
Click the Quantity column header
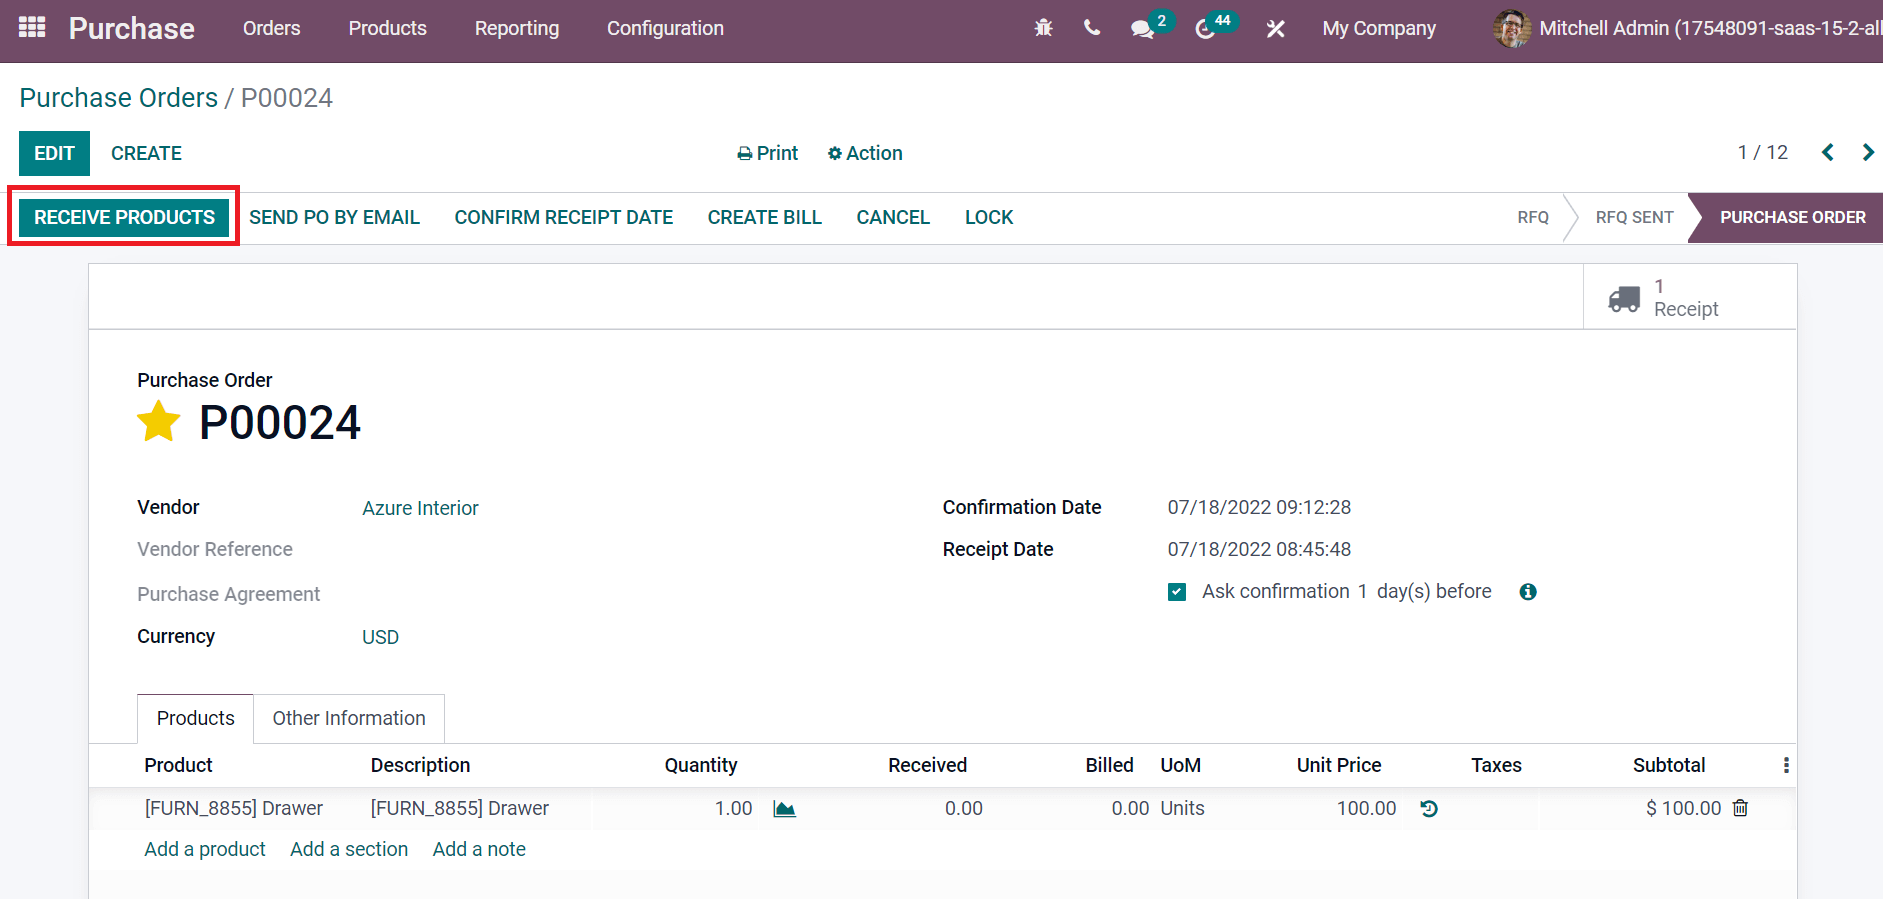(701, 765)
